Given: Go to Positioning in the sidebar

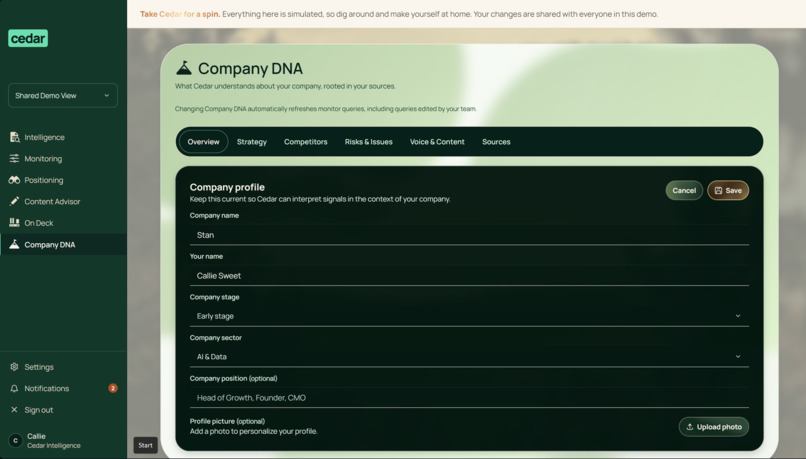Looking at the screenshot, I should tap(44, 180).
